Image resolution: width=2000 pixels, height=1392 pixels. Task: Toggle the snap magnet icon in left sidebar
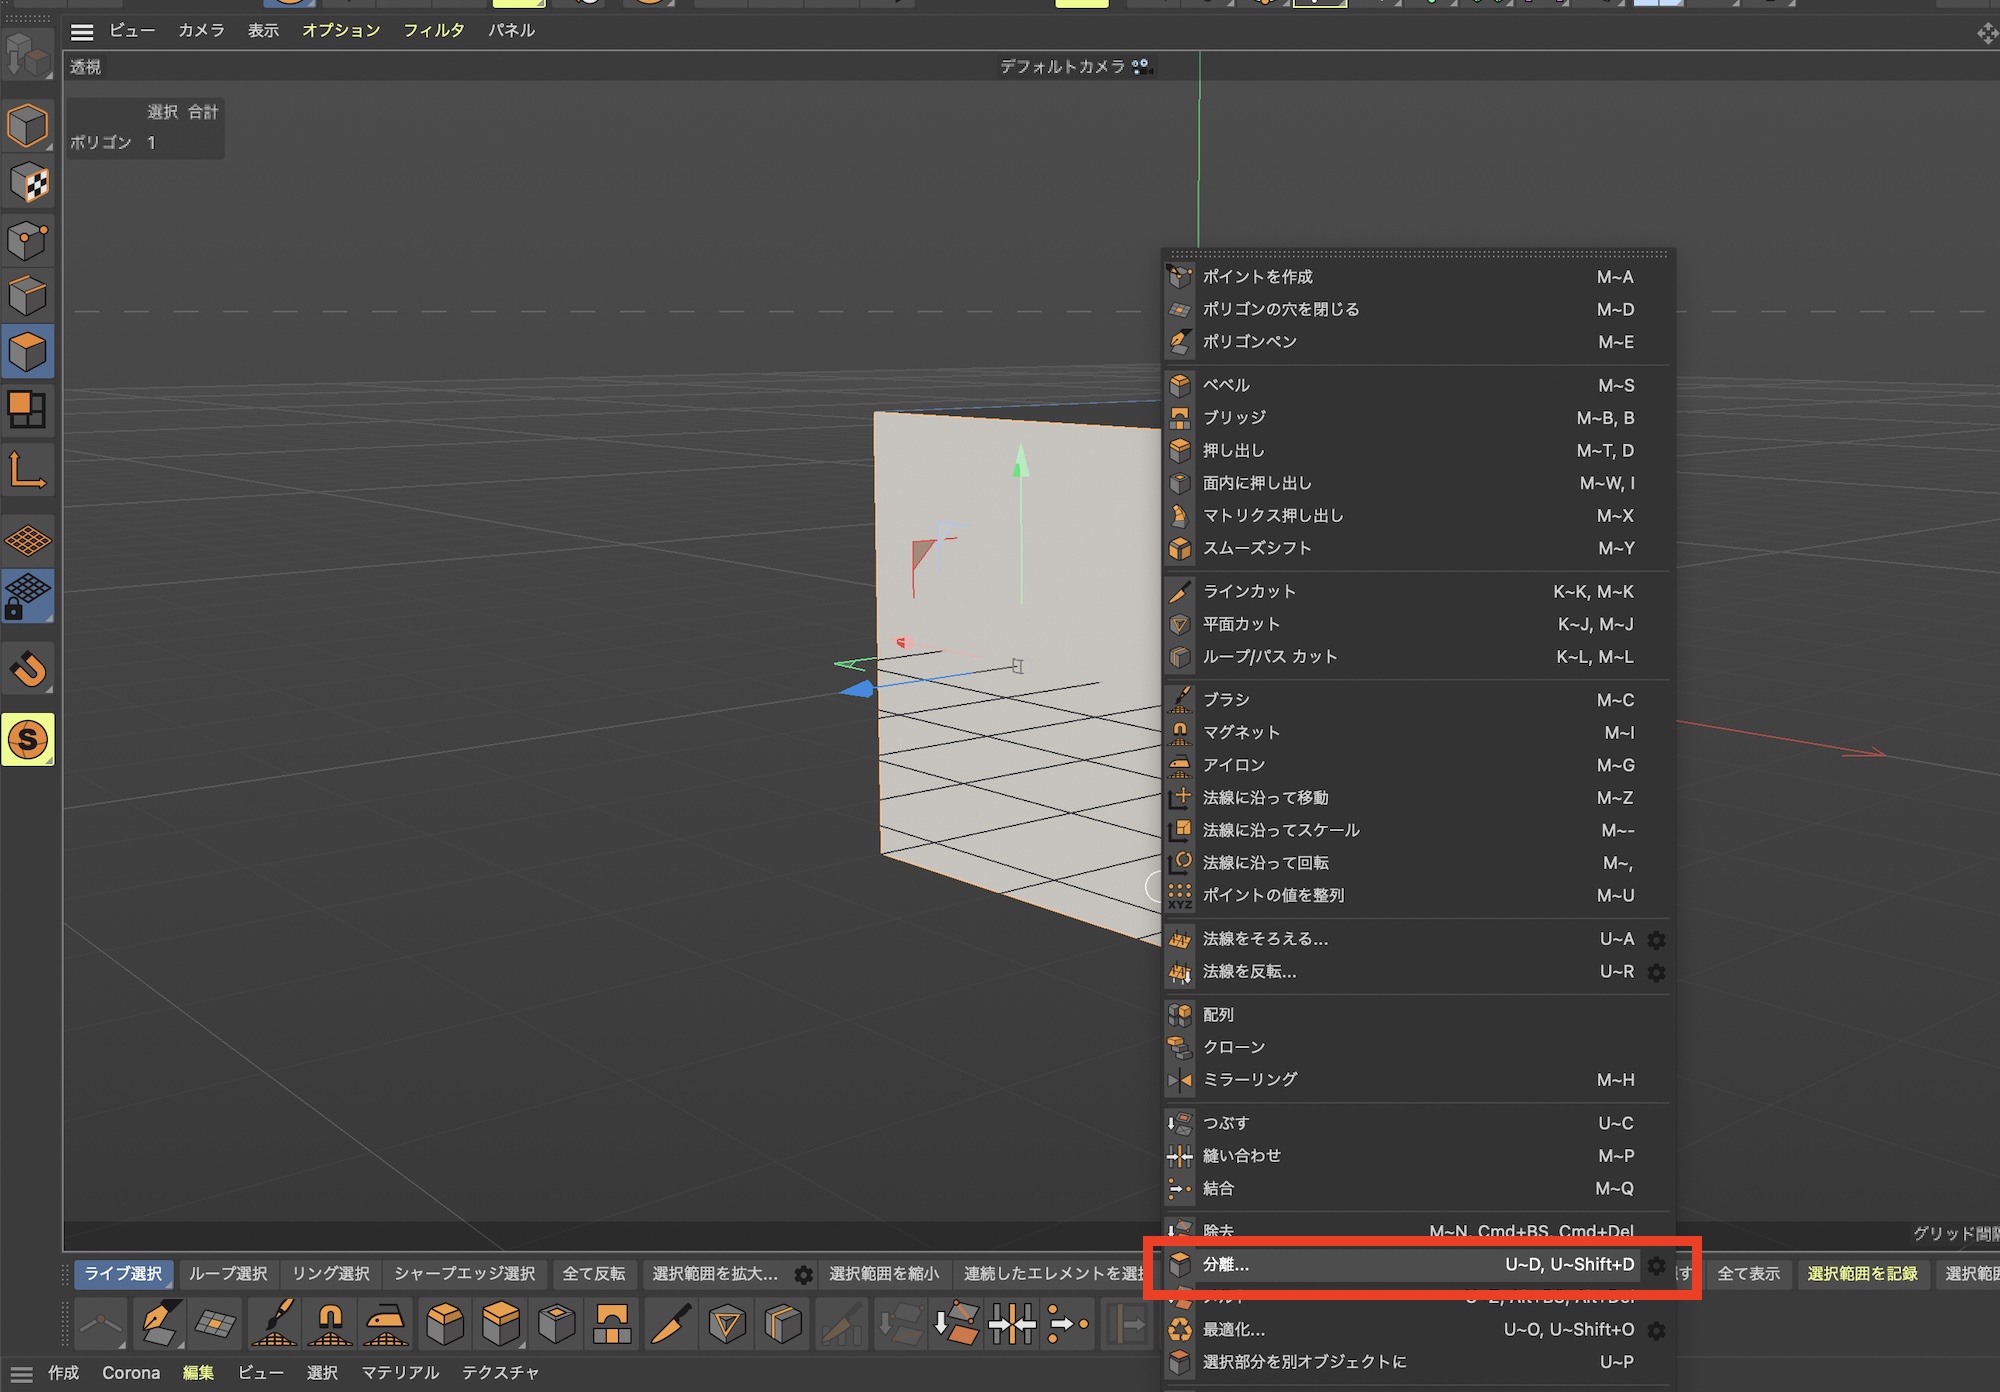click(x=27, y=669)
